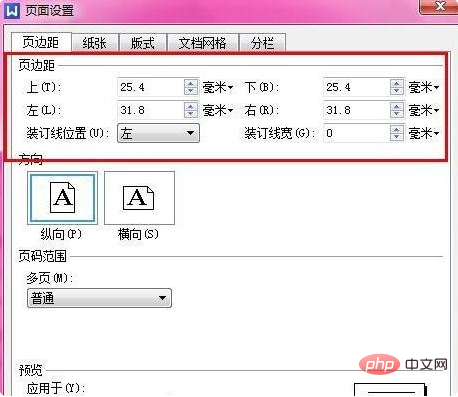The width and height of the screenshot is (458, 397).
Task: Open the 分栏 tab
Action: 262,43
